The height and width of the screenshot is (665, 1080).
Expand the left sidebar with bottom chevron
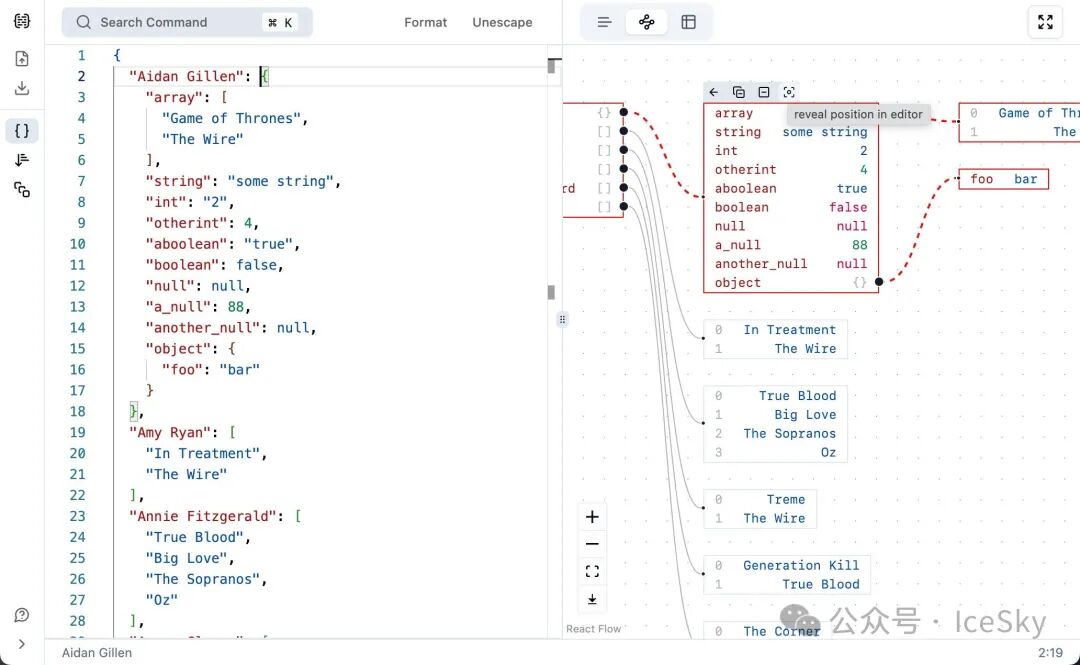(22, 644)
